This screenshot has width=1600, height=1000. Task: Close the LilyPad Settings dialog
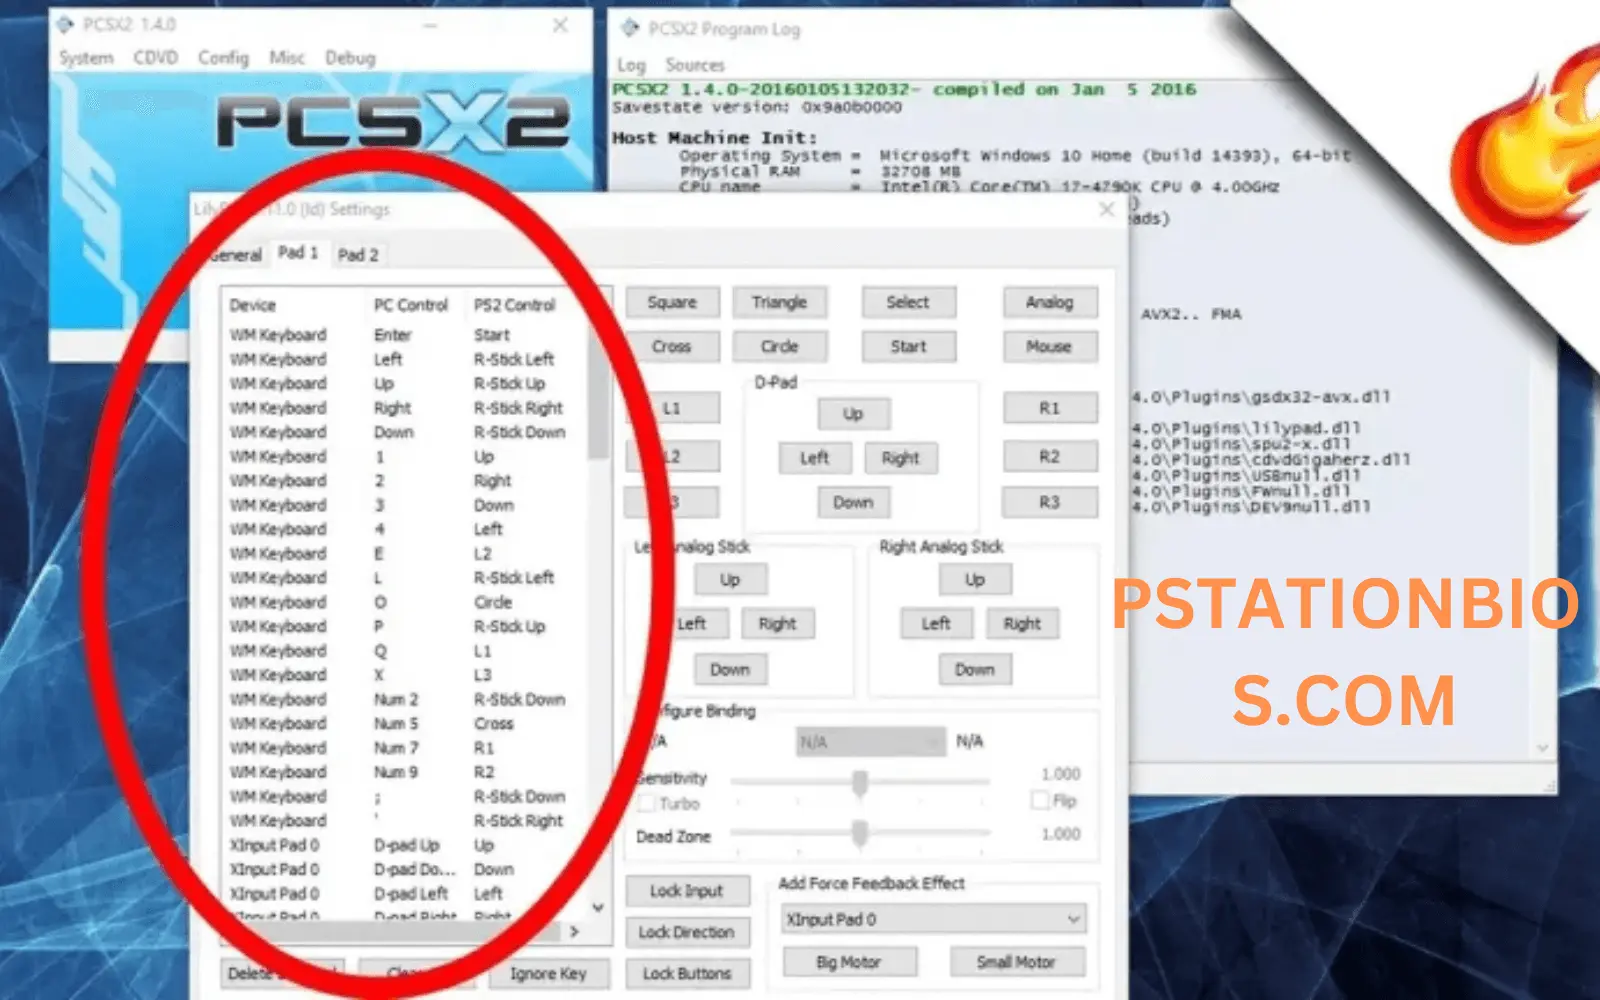[x=1107, y=209]
